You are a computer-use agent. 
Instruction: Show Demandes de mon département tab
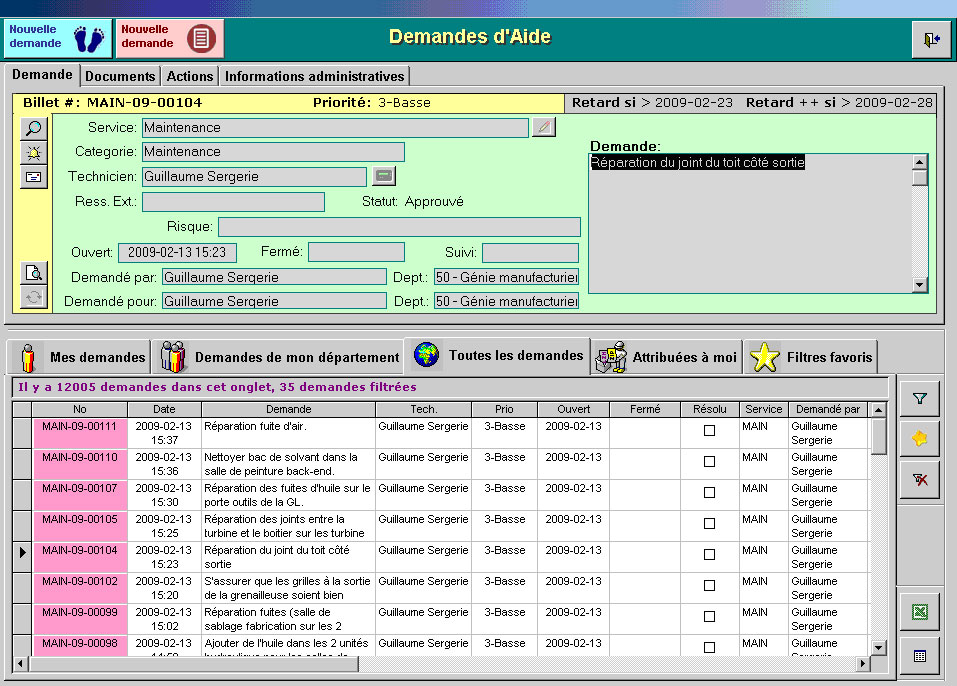tap(279, 357)
